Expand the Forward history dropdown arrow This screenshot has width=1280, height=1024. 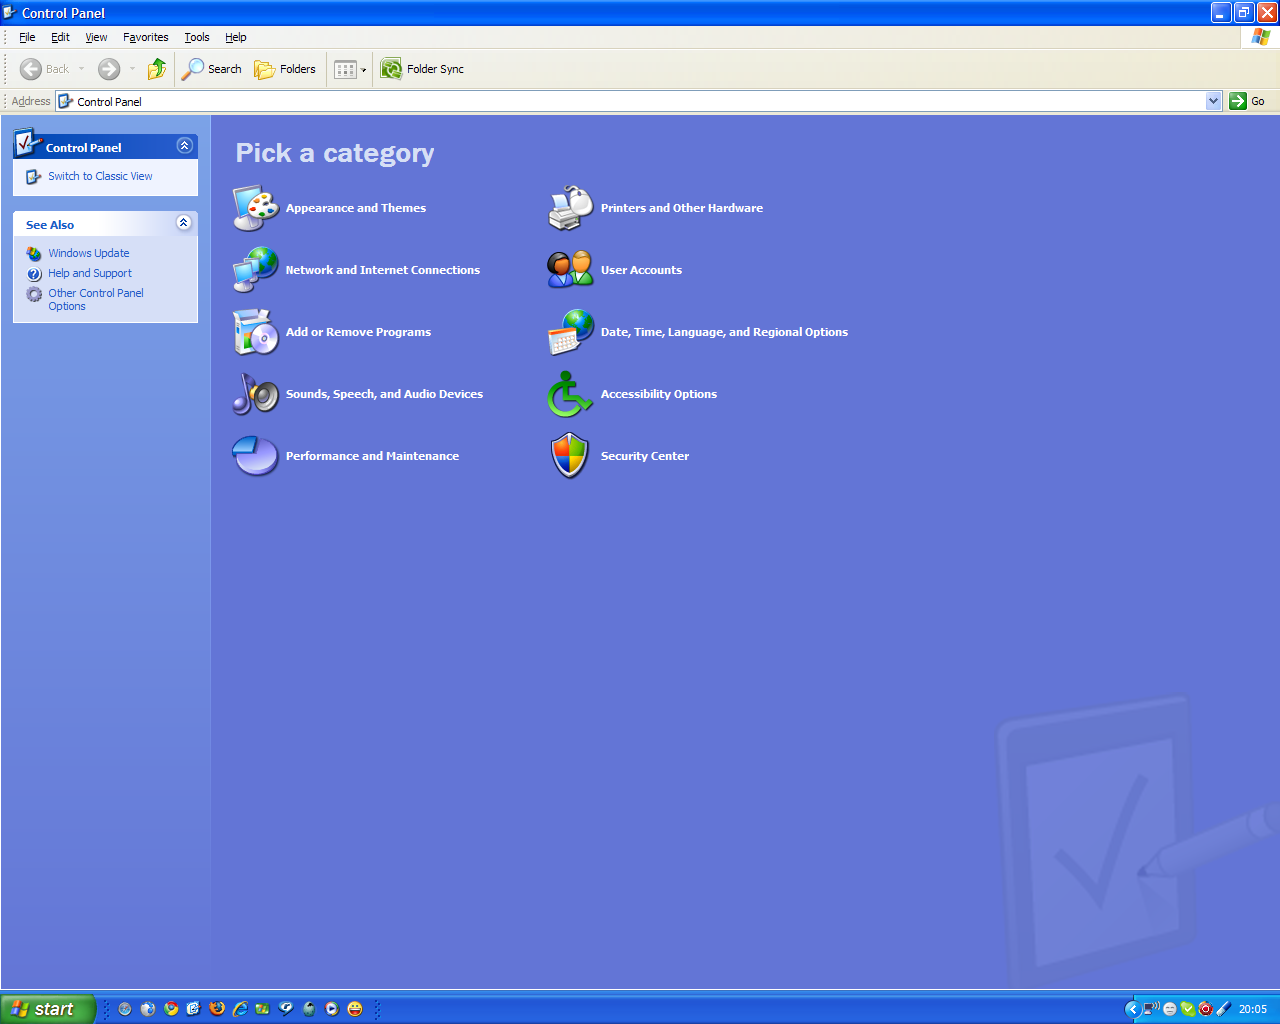132,69
